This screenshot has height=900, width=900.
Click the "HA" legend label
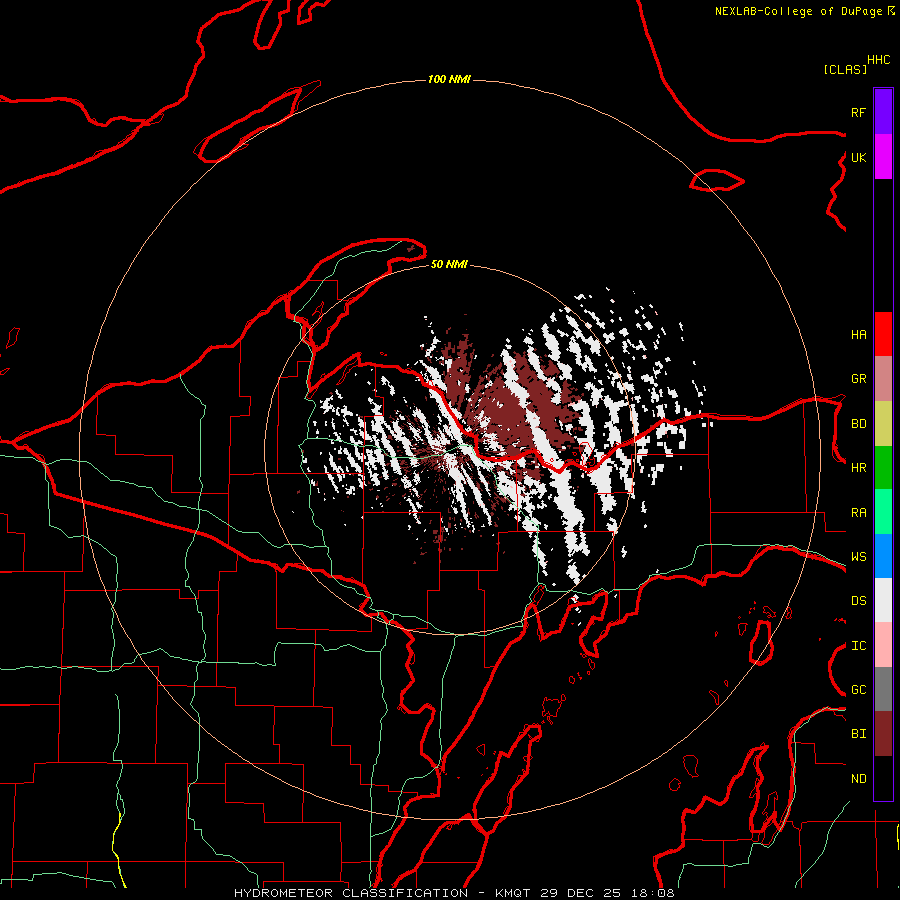point(858,334)
